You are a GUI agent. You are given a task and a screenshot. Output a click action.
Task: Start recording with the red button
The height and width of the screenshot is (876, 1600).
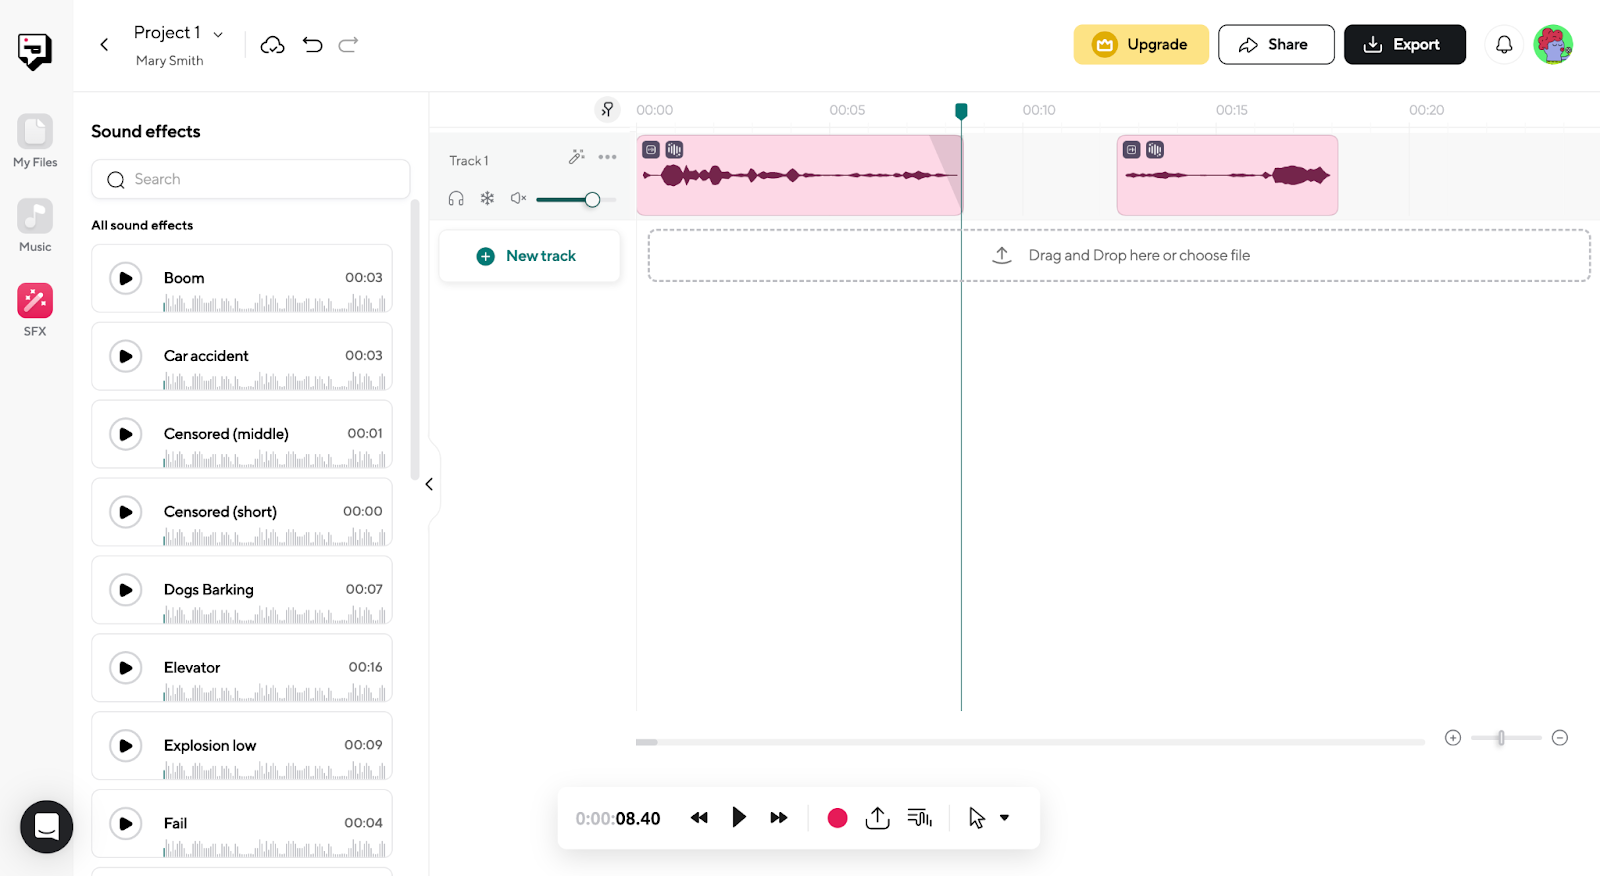[838, 819]
